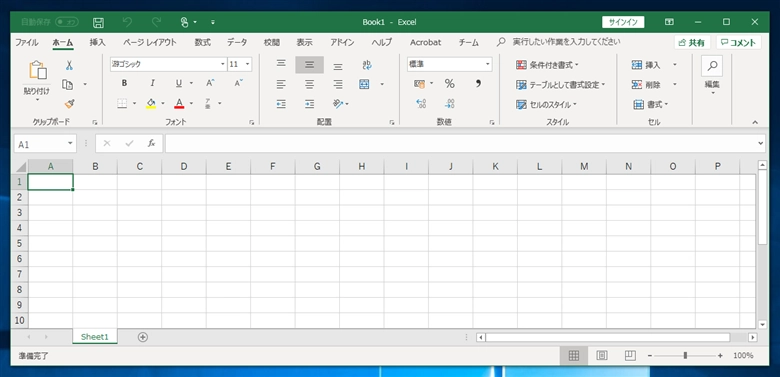Open 条件付き書式 dropdown
The height and width of the screenshot is (377, 780).
tap(547, 65)
